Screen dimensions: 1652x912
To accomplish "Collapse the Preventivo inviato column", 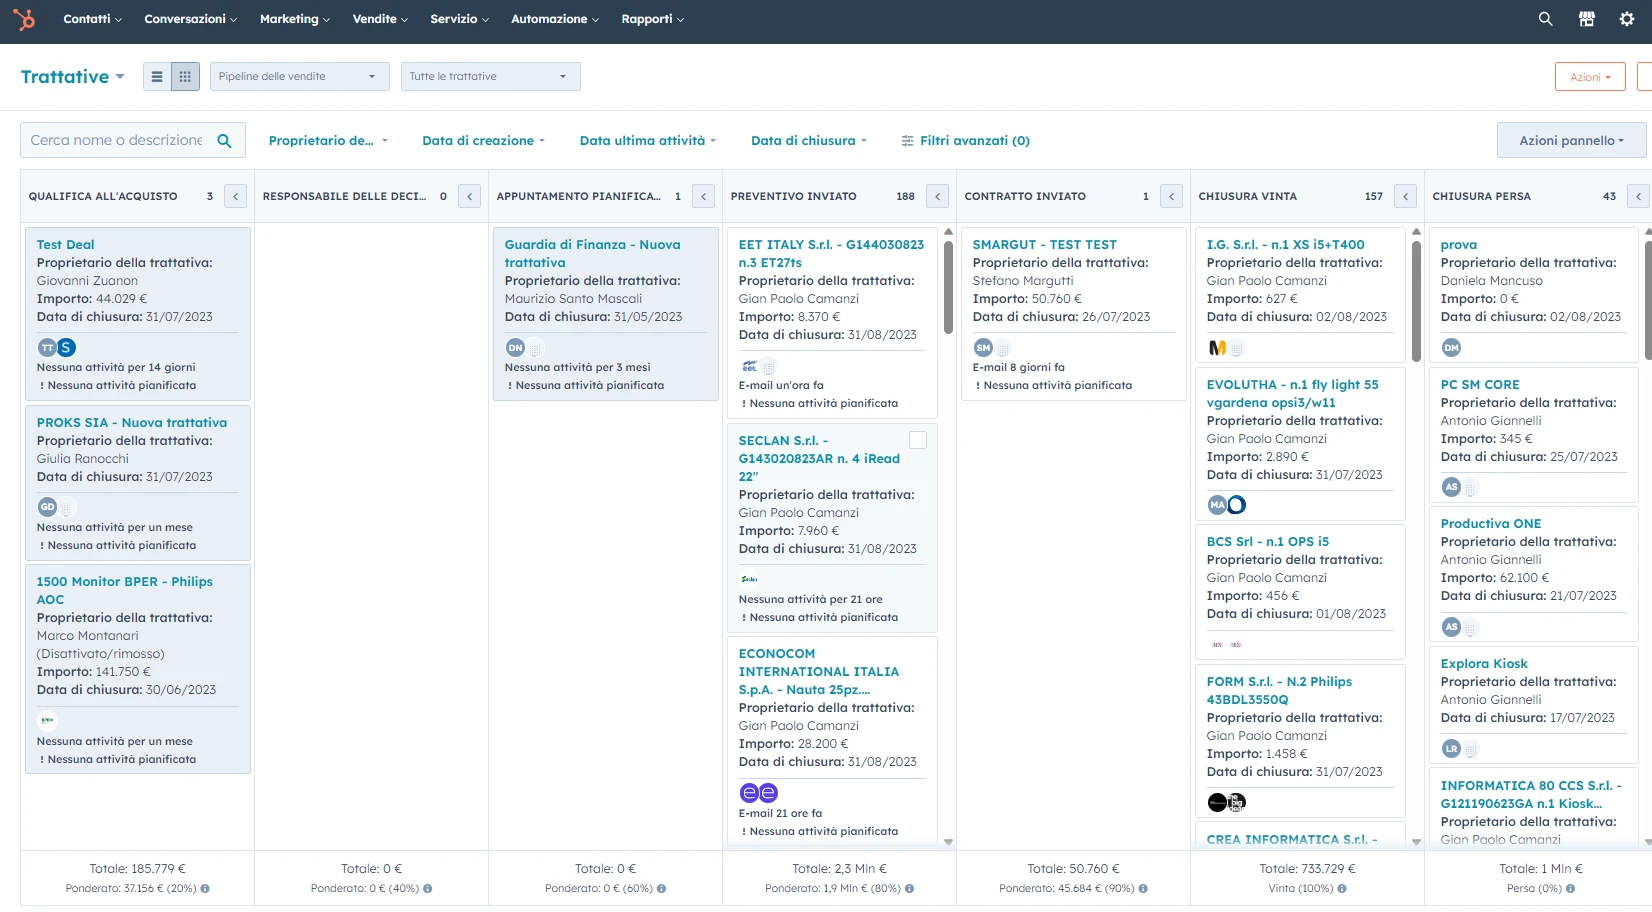I will (938, 197).
